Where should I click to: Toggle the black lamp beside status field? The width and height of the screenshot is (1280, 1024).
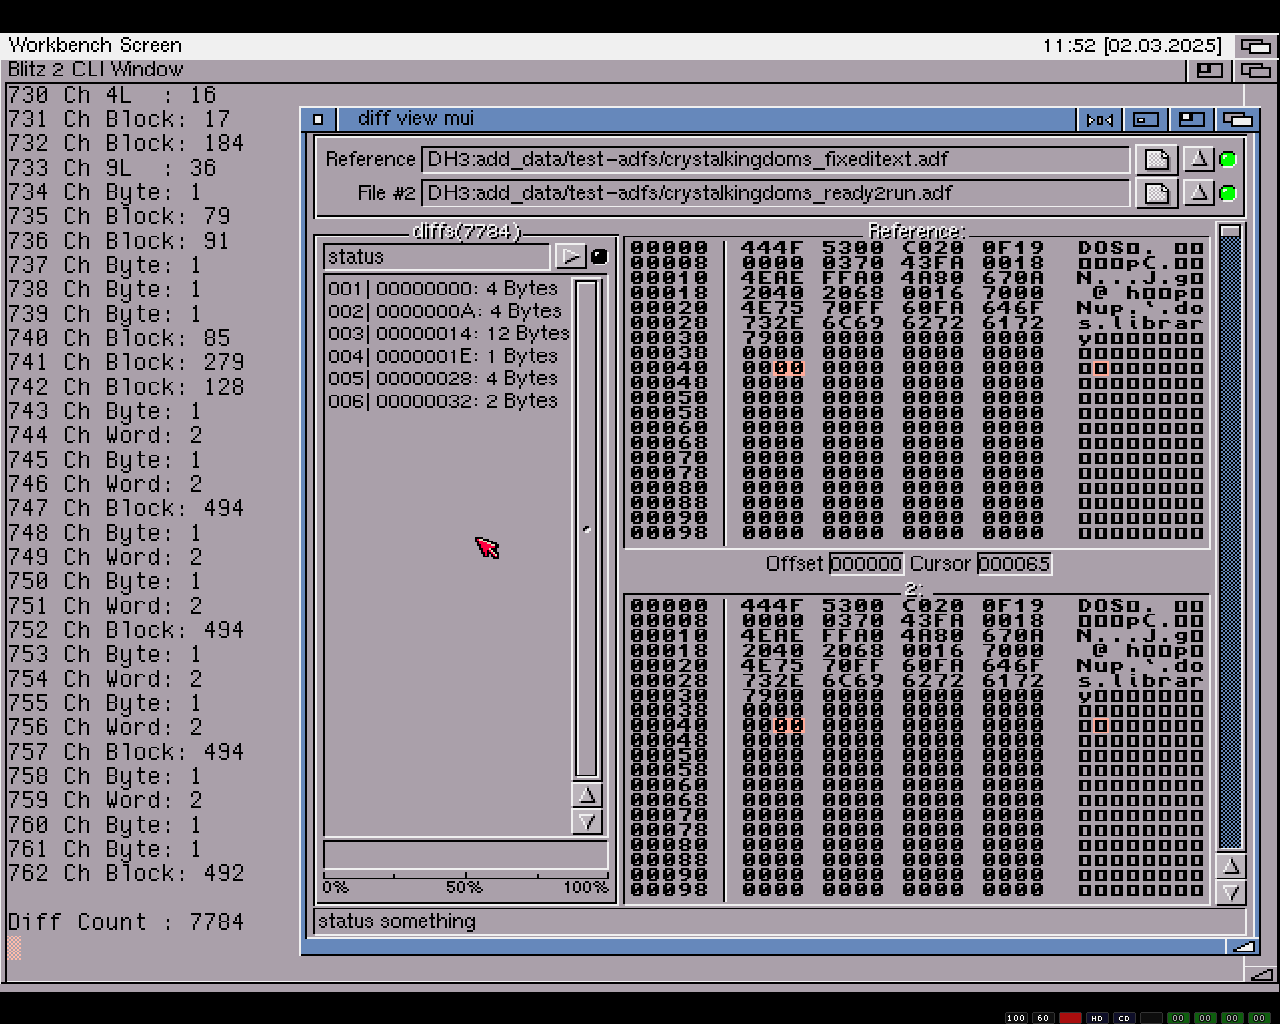599,257
